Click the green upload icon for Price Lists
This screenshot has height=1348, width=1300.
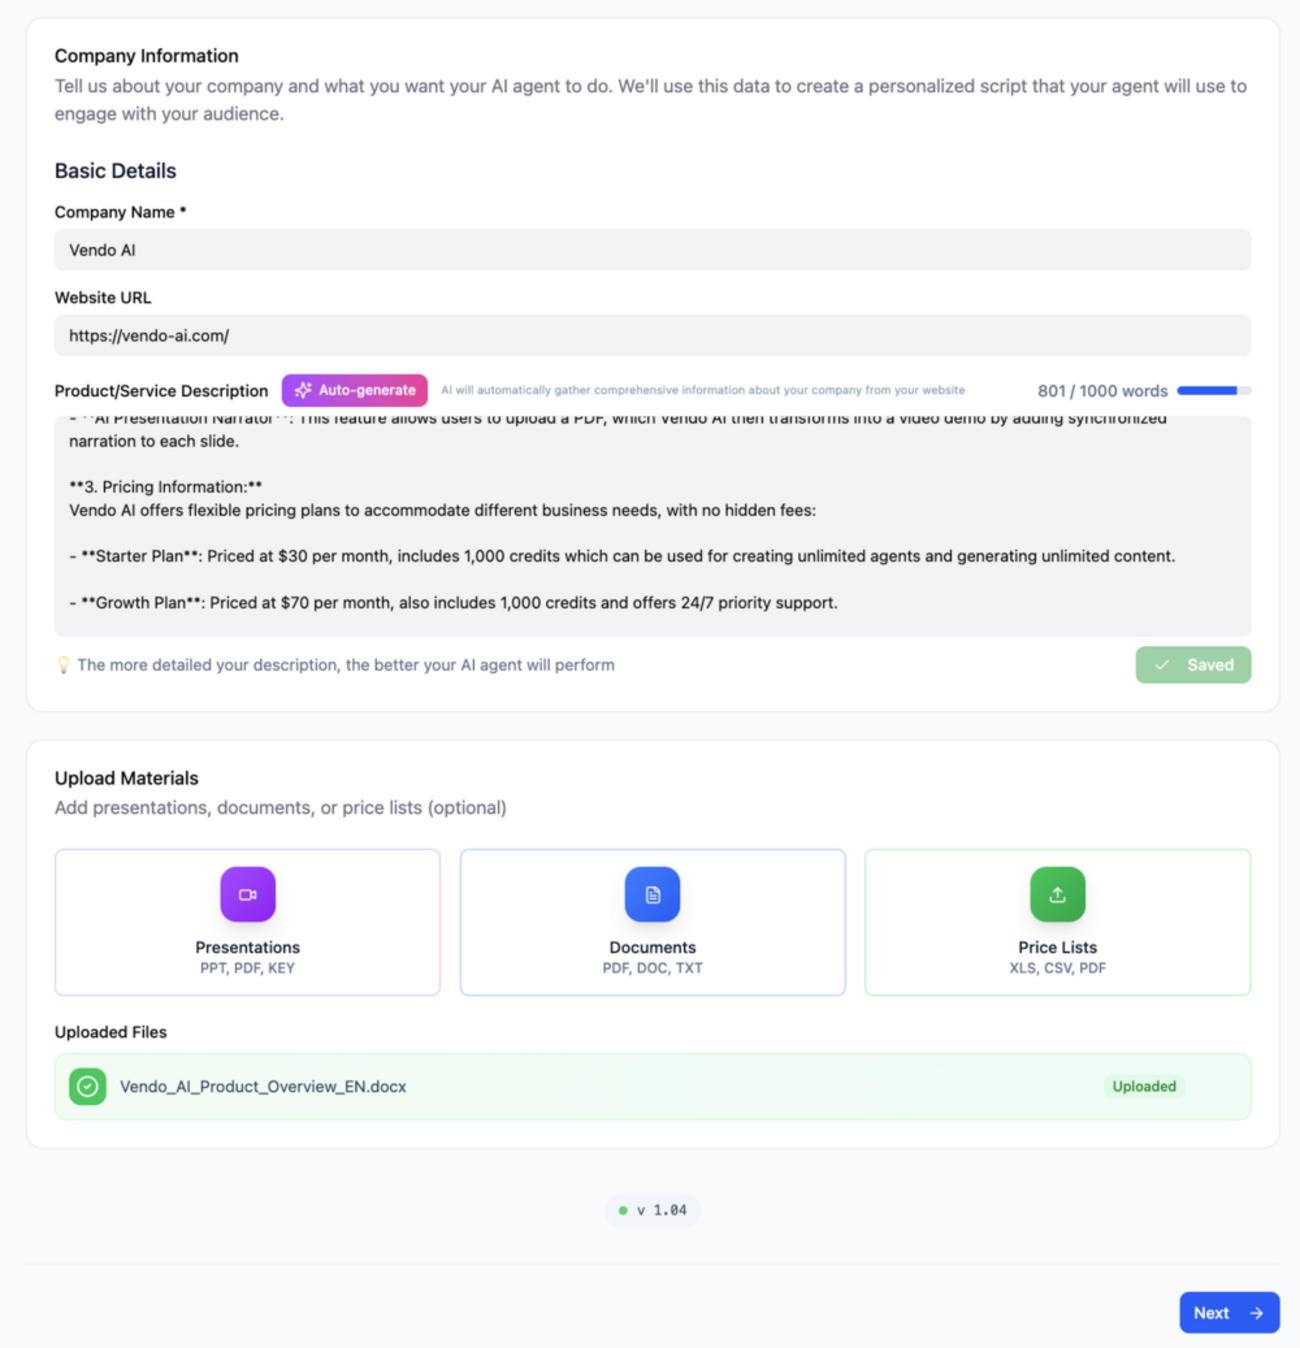pos(1057,894)
